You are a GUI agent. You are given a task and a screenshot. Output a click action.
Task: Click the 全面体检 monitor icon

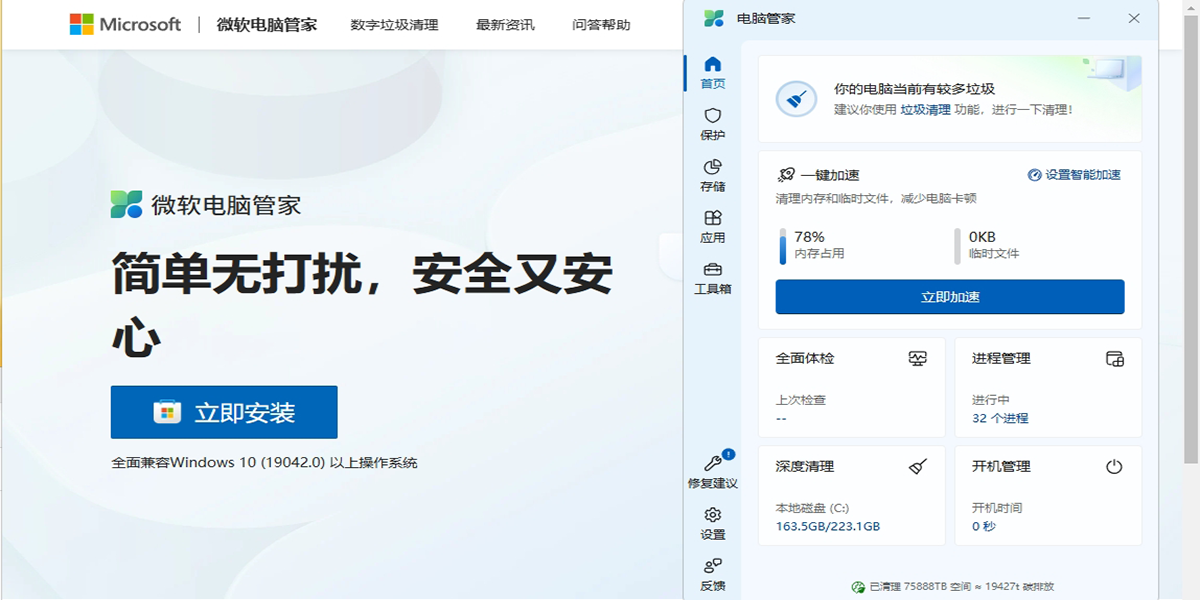click(x=917, y=358)
